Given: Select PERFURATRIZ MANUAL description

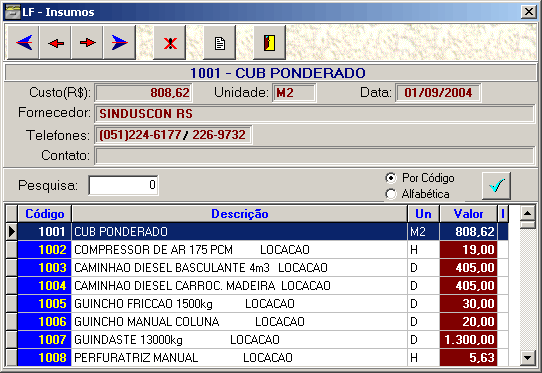Looking at the screenshot, I should 240,357.
